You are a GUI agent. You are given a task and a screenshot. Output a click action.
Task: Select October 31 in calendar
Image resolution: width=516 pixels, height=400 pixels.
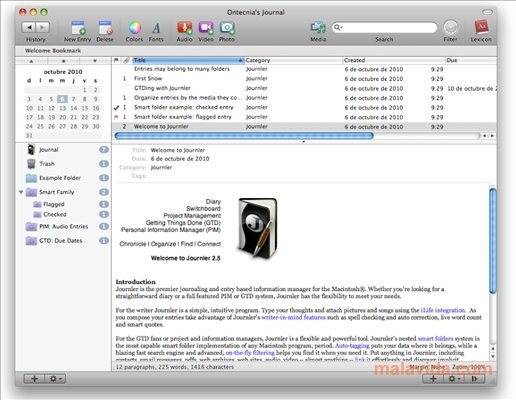(29, 136)
